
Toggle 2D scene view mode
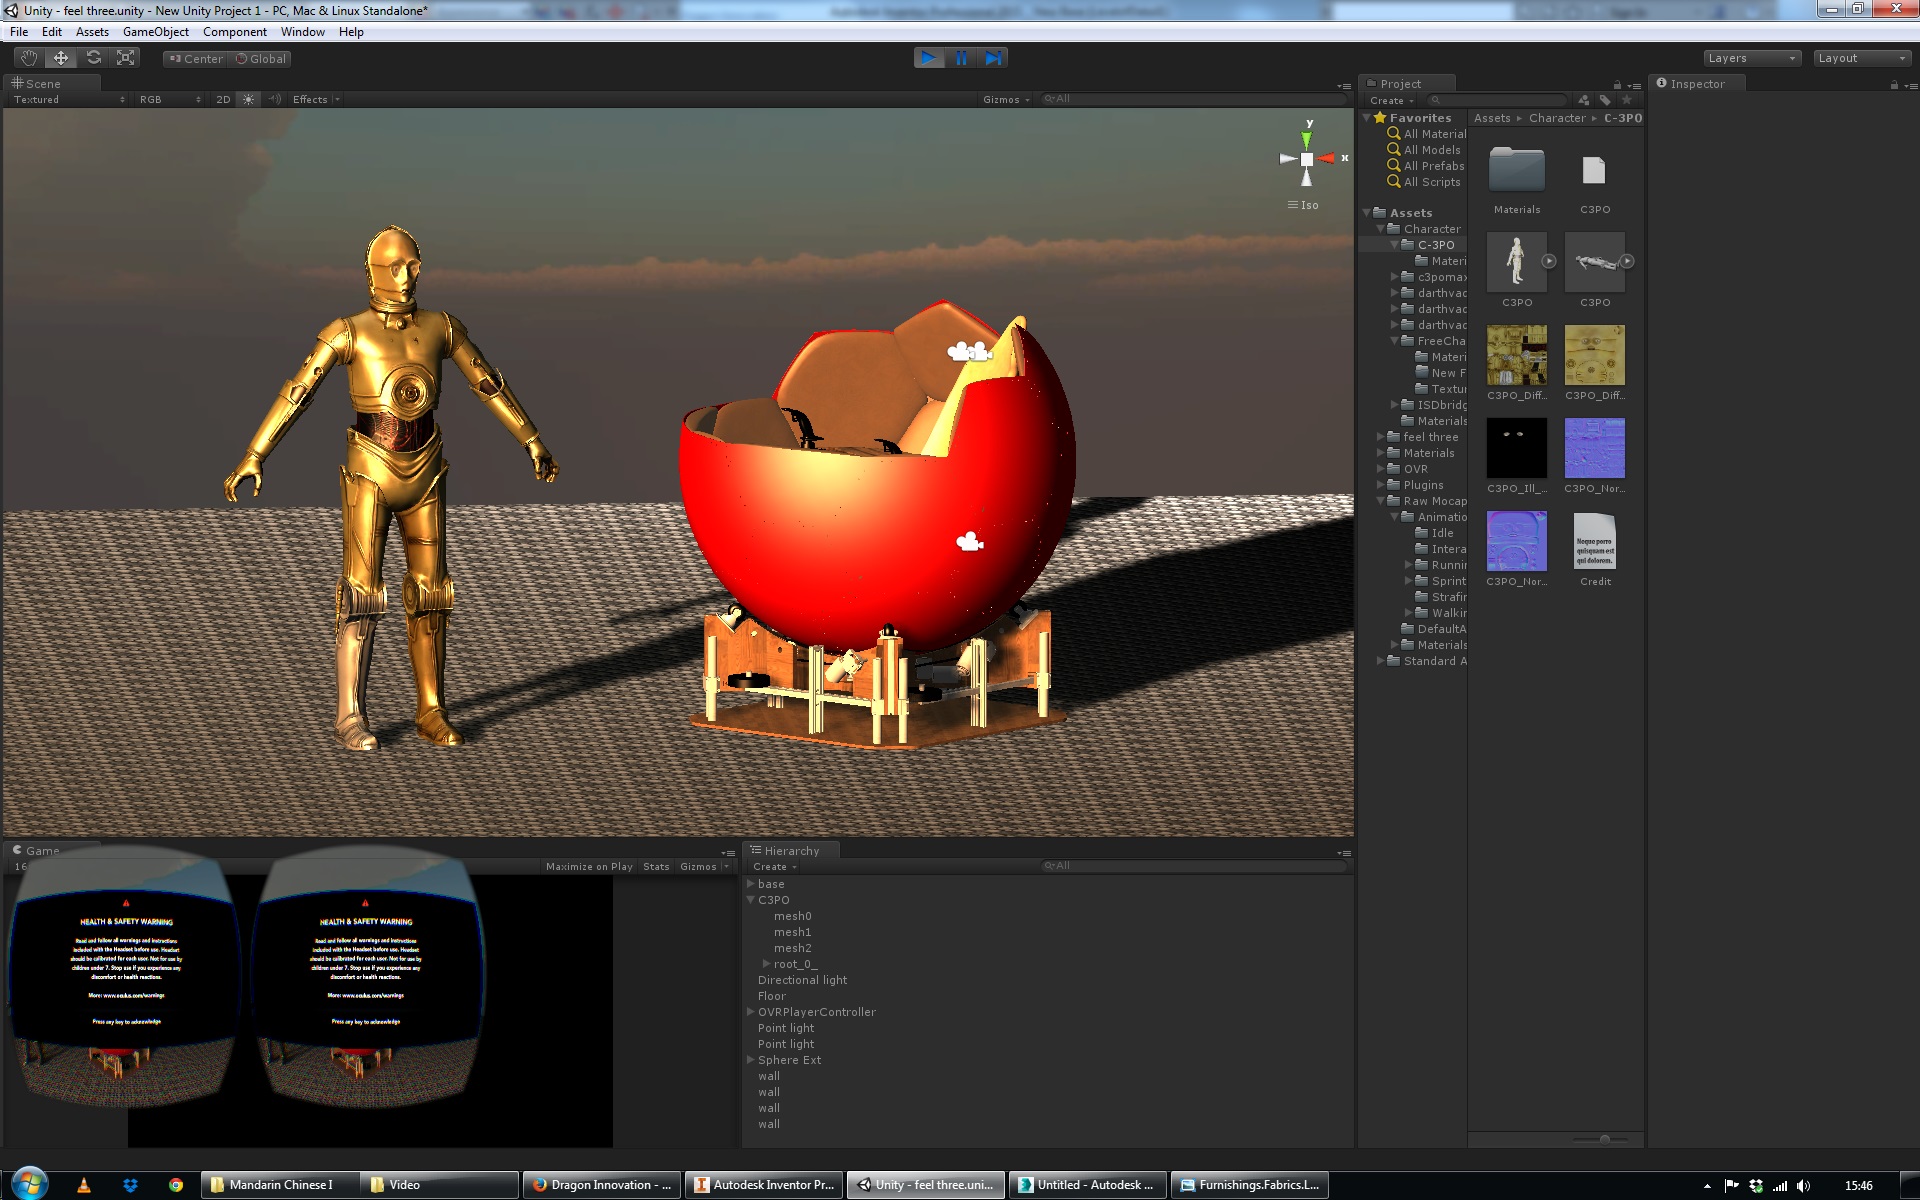point(223,100)
